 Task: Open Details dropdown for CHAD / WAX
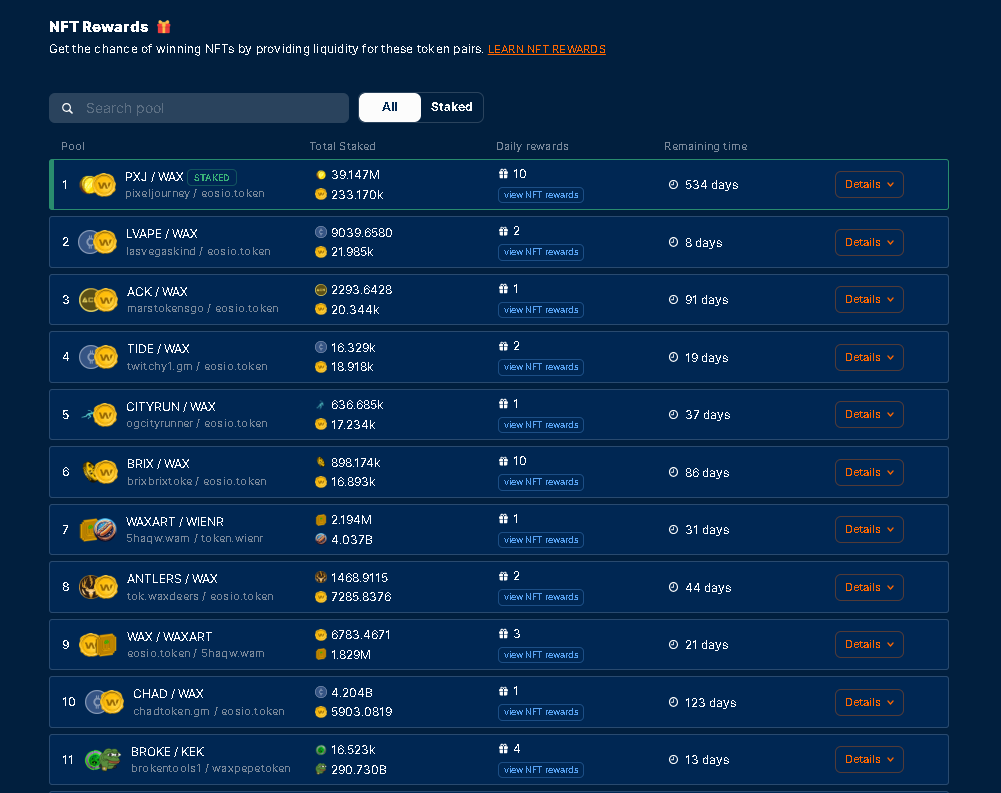(x=868, y=702)
